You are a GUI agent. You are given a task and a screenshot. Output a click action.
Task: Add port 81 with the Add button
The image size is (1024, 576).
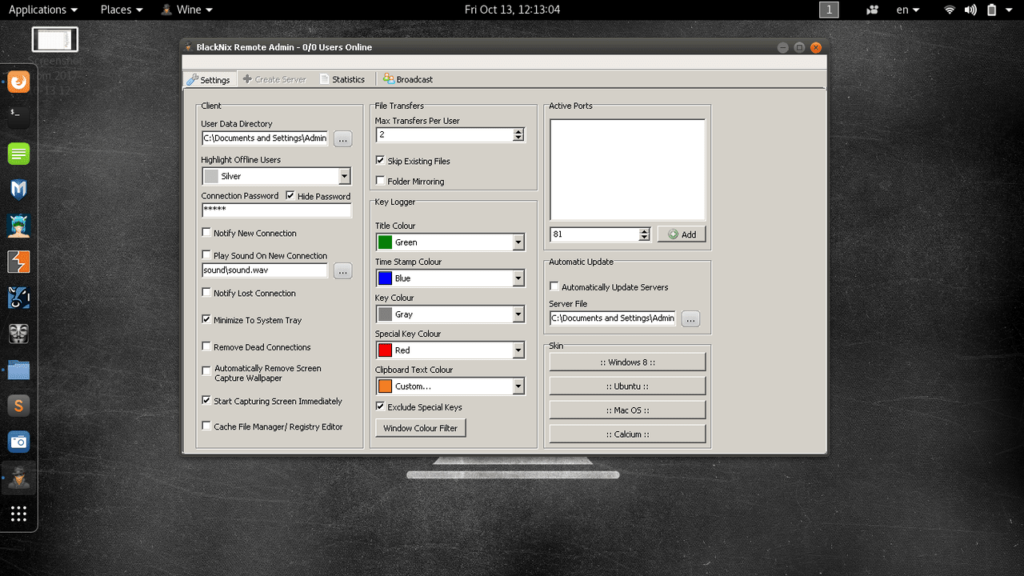(x=681, y=234)
